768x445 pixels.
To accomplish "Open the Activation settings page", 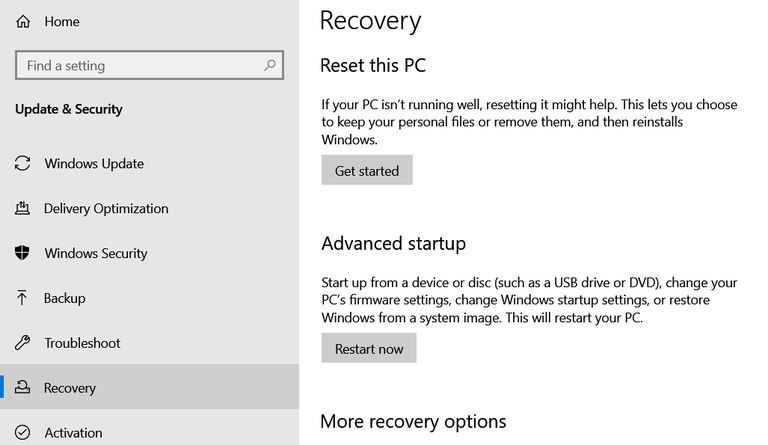I will (x=73, y=432).
